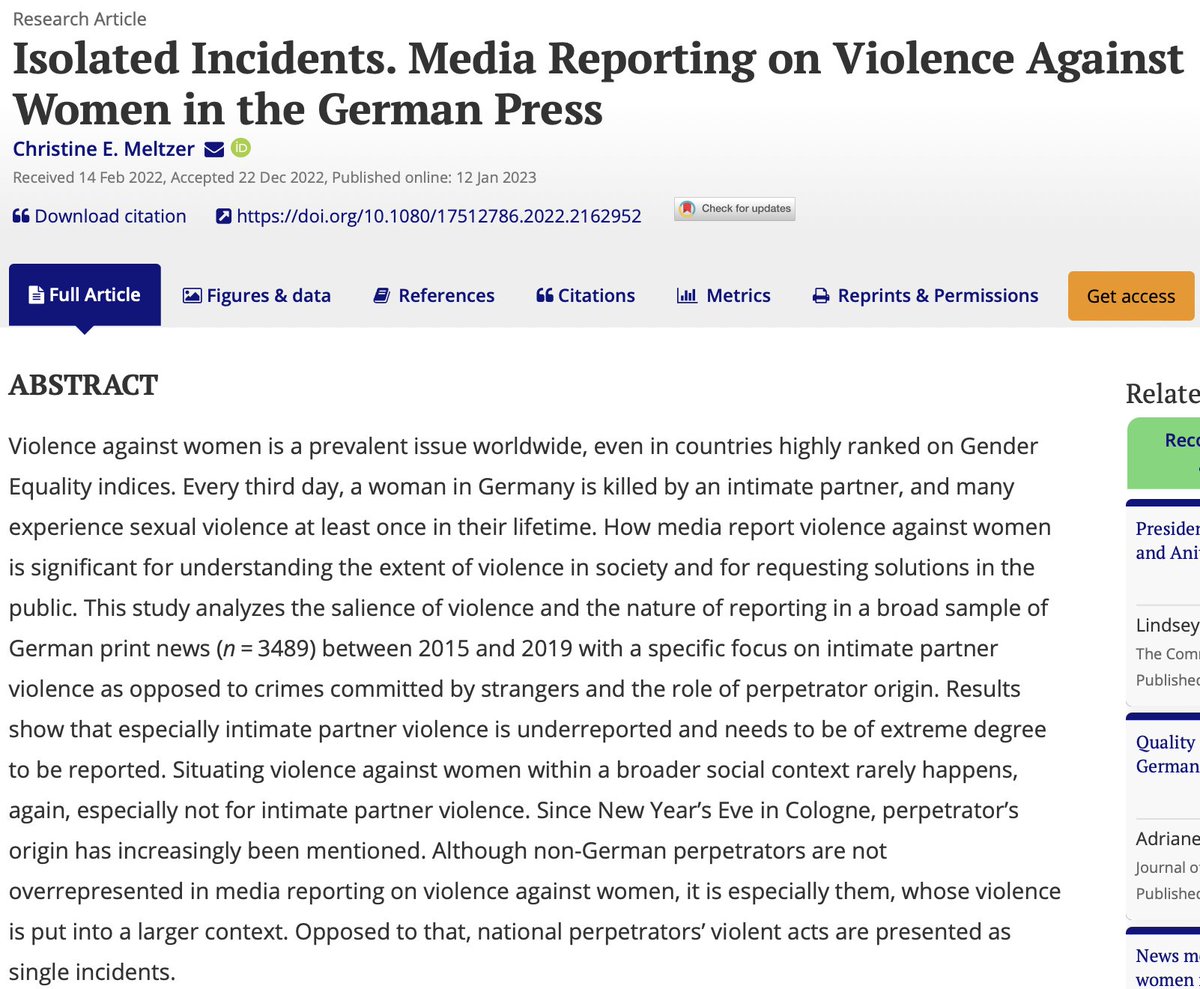Open Reprints & Permissions tab
Viewport: 1200px width, 989px height.
pos(926,295)
